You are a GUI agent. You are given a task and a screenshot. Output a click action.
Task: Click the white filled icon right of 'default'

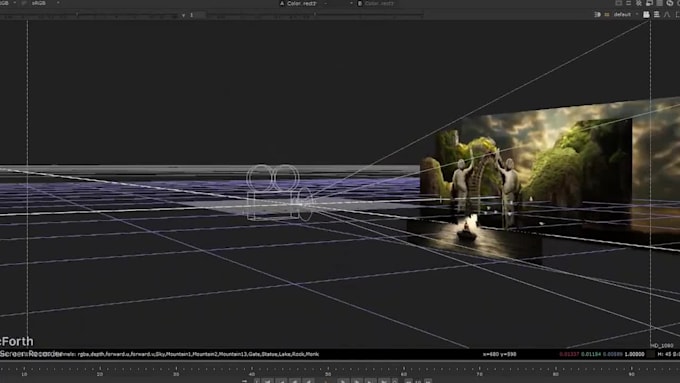click(x=646, y=14)
